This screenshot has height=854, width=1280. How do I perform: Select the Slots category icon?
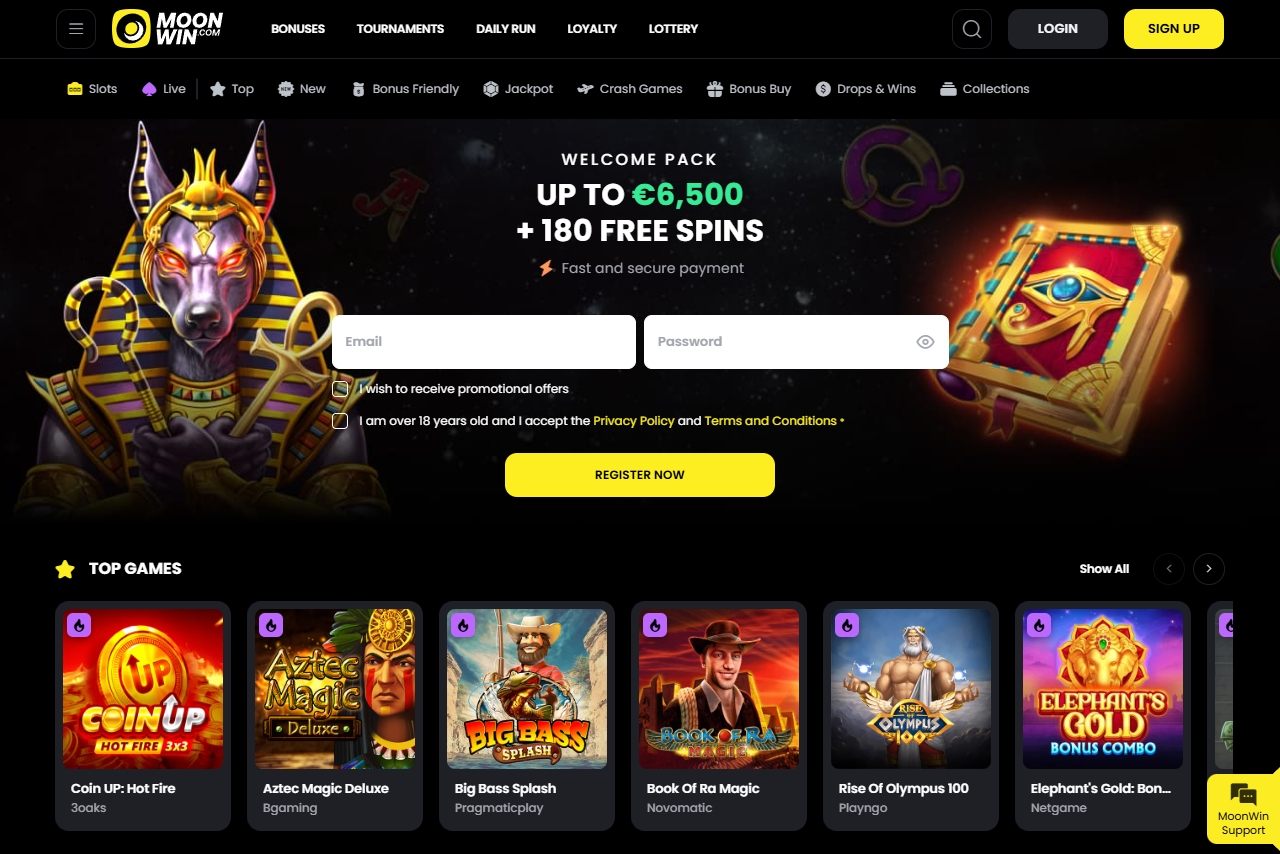(x=74, y=89)
